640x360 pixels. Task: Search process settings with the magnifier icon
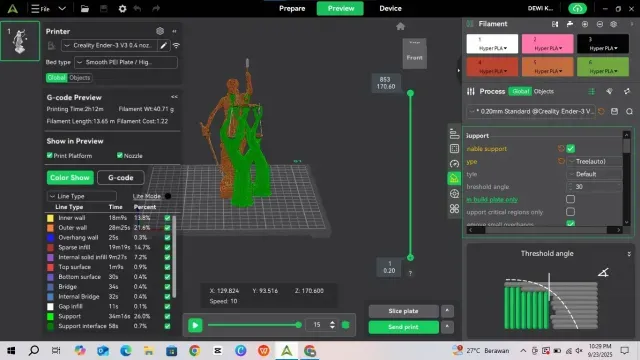point(629,111)
